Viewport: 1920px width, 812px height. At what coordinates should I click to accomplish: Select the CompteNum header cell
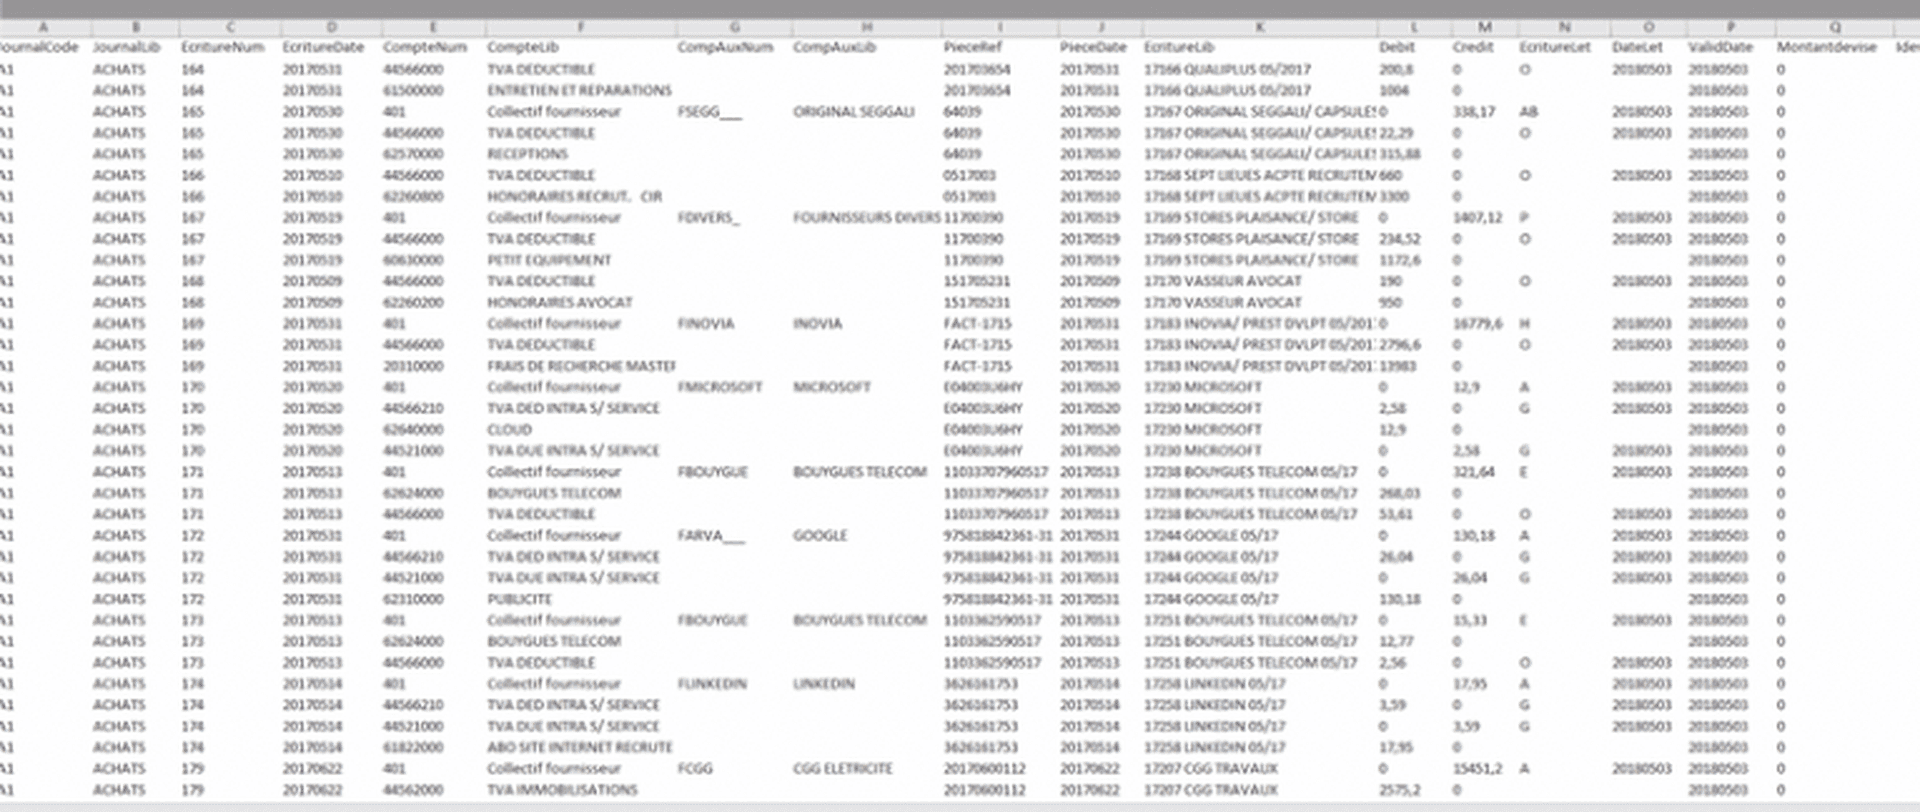point(425,47)
